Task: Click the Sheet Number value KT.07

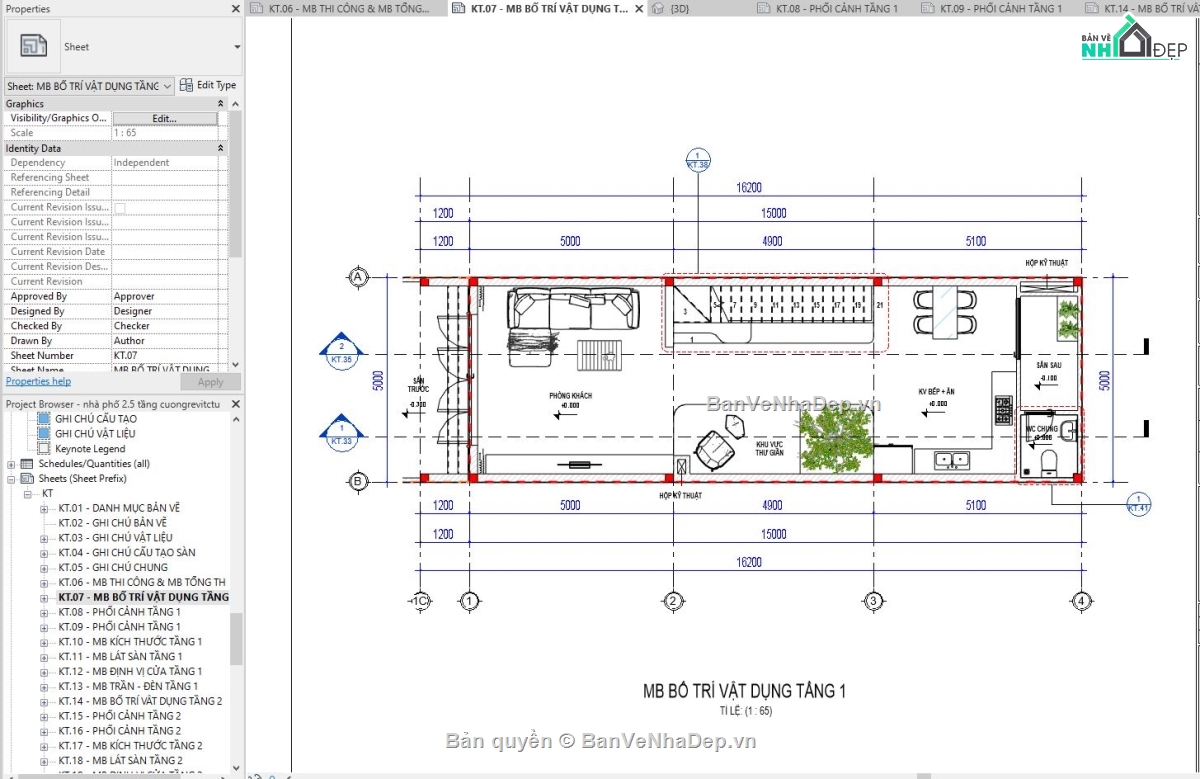Action: click(164, 356)
